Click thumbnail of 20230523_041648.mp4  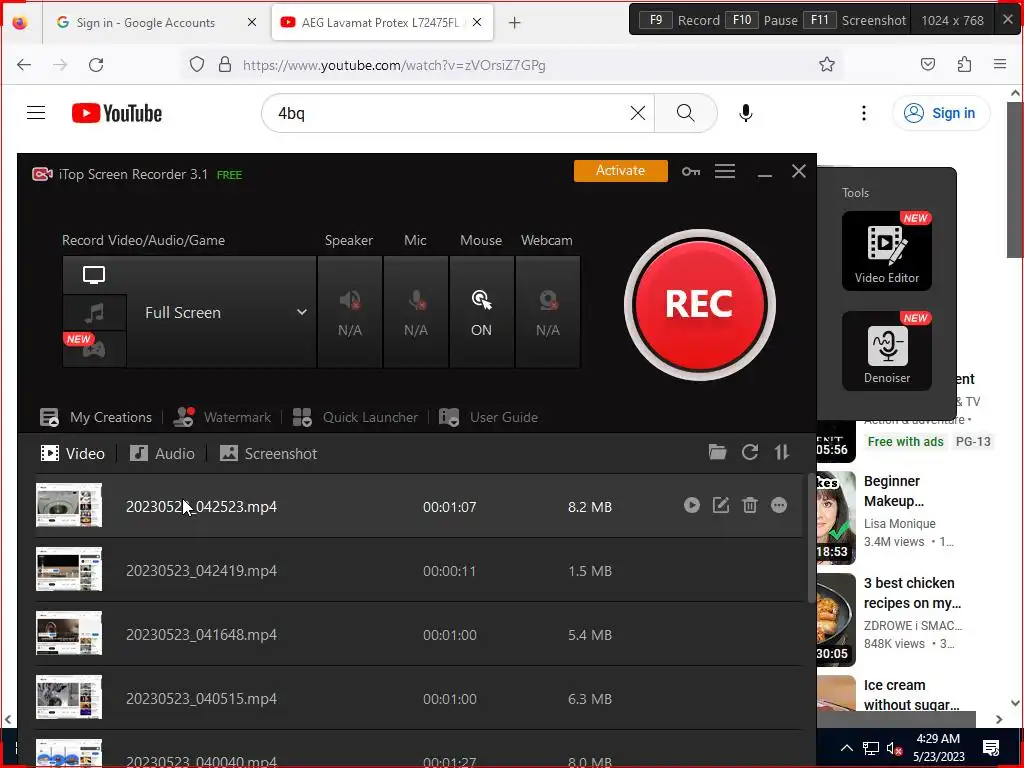[x=69, y=633]
